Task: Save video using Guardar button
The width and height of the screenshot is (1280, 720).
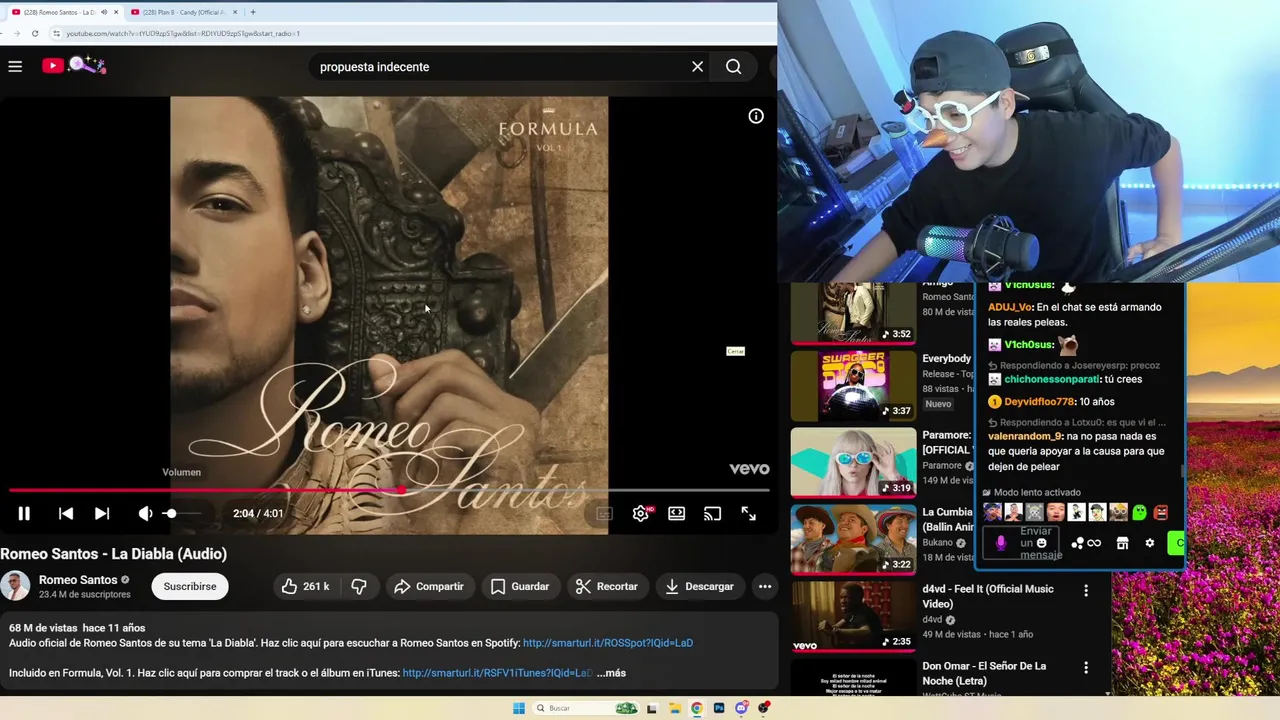Action: pyautogui.click(x=519, y=586)
